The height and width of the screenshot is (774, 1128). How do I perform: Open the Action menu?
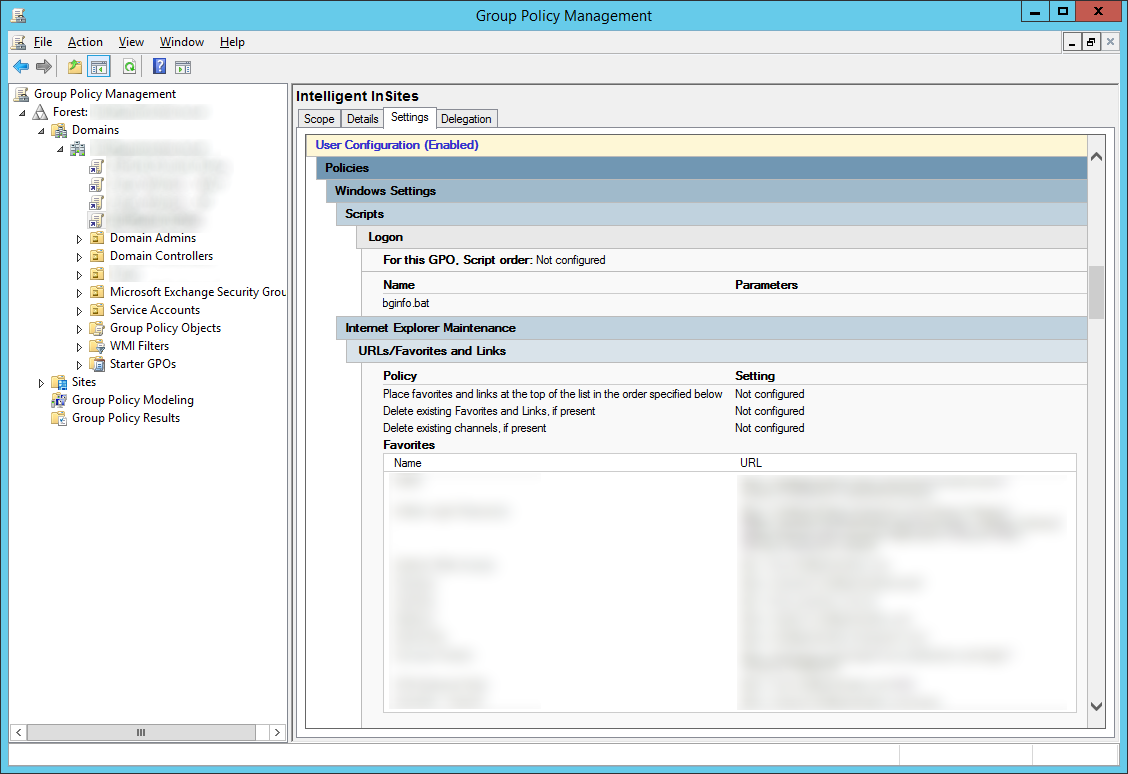[85, 42]
